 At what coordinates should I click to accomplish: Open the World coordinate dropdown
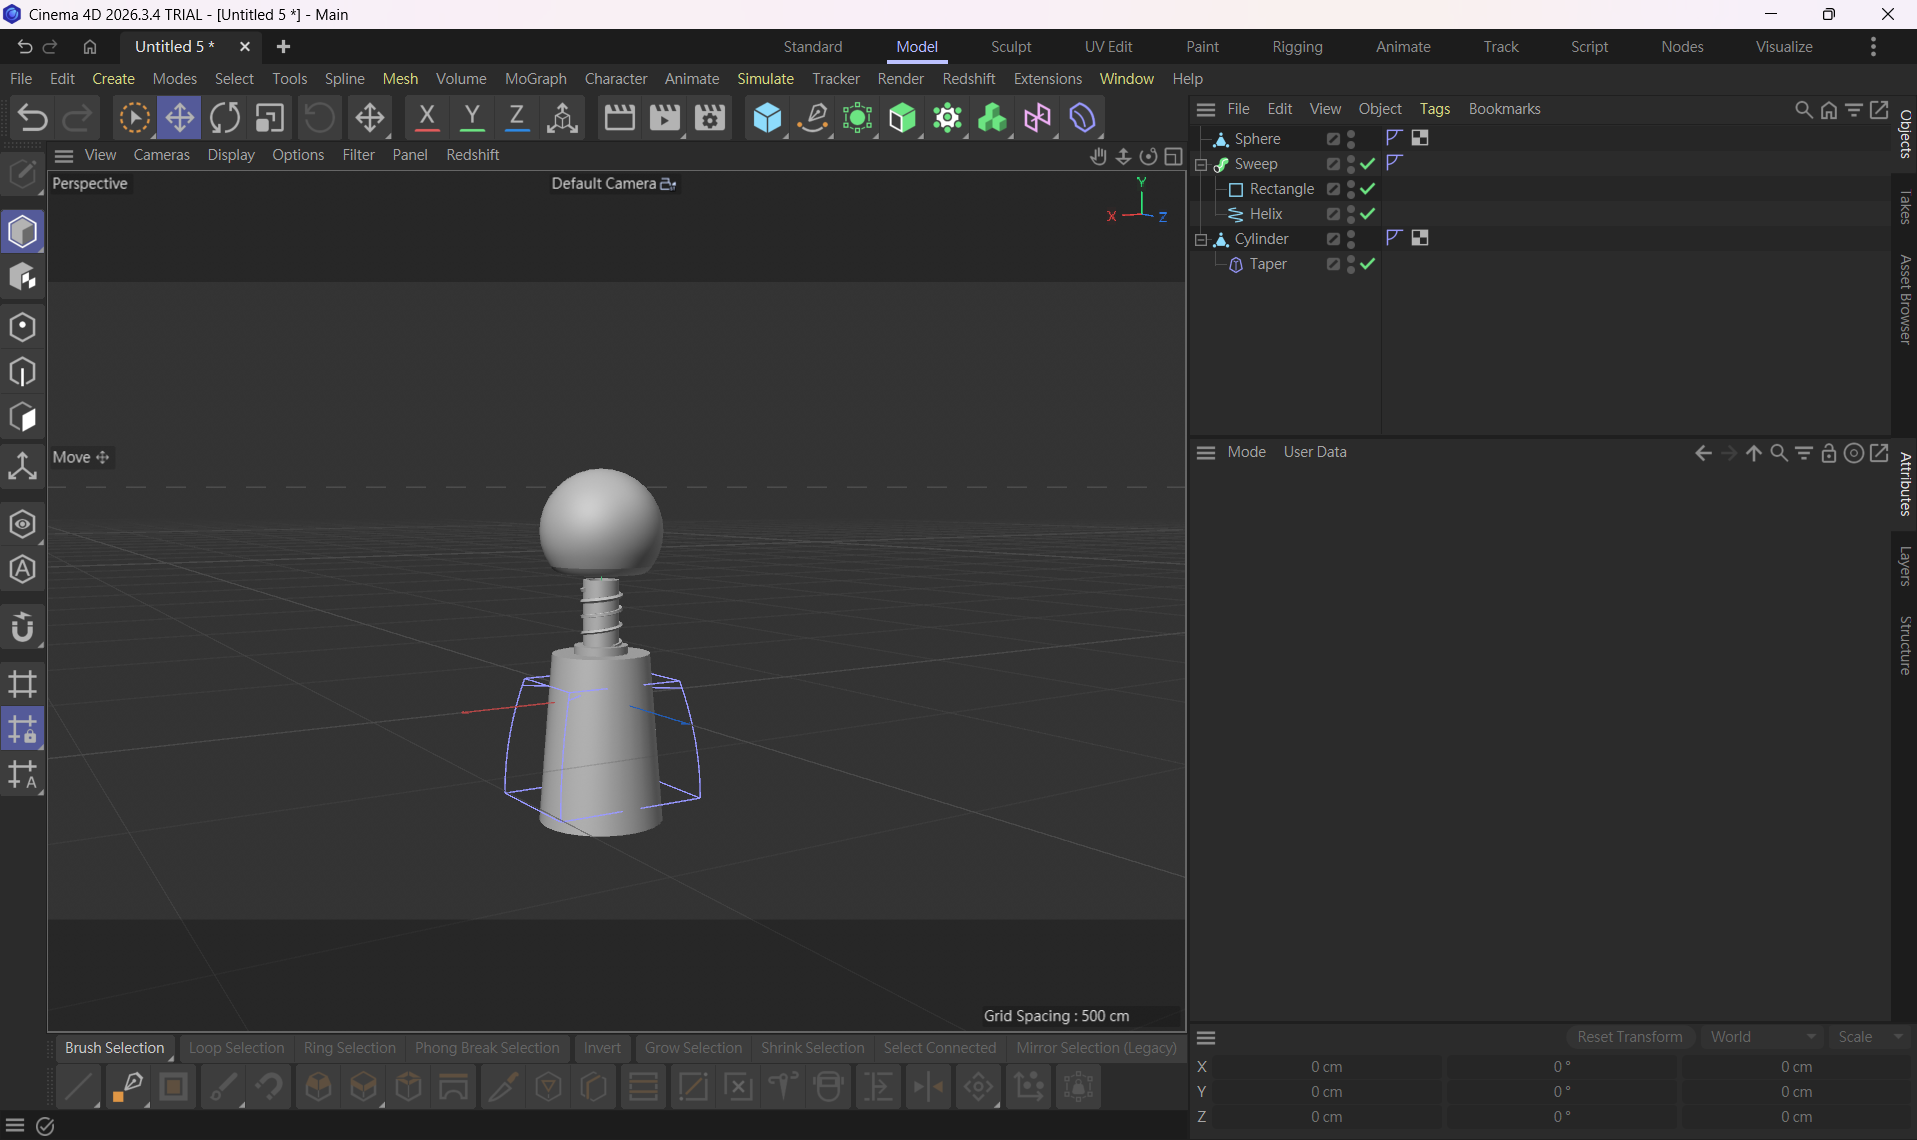tap(1762, 1037)
